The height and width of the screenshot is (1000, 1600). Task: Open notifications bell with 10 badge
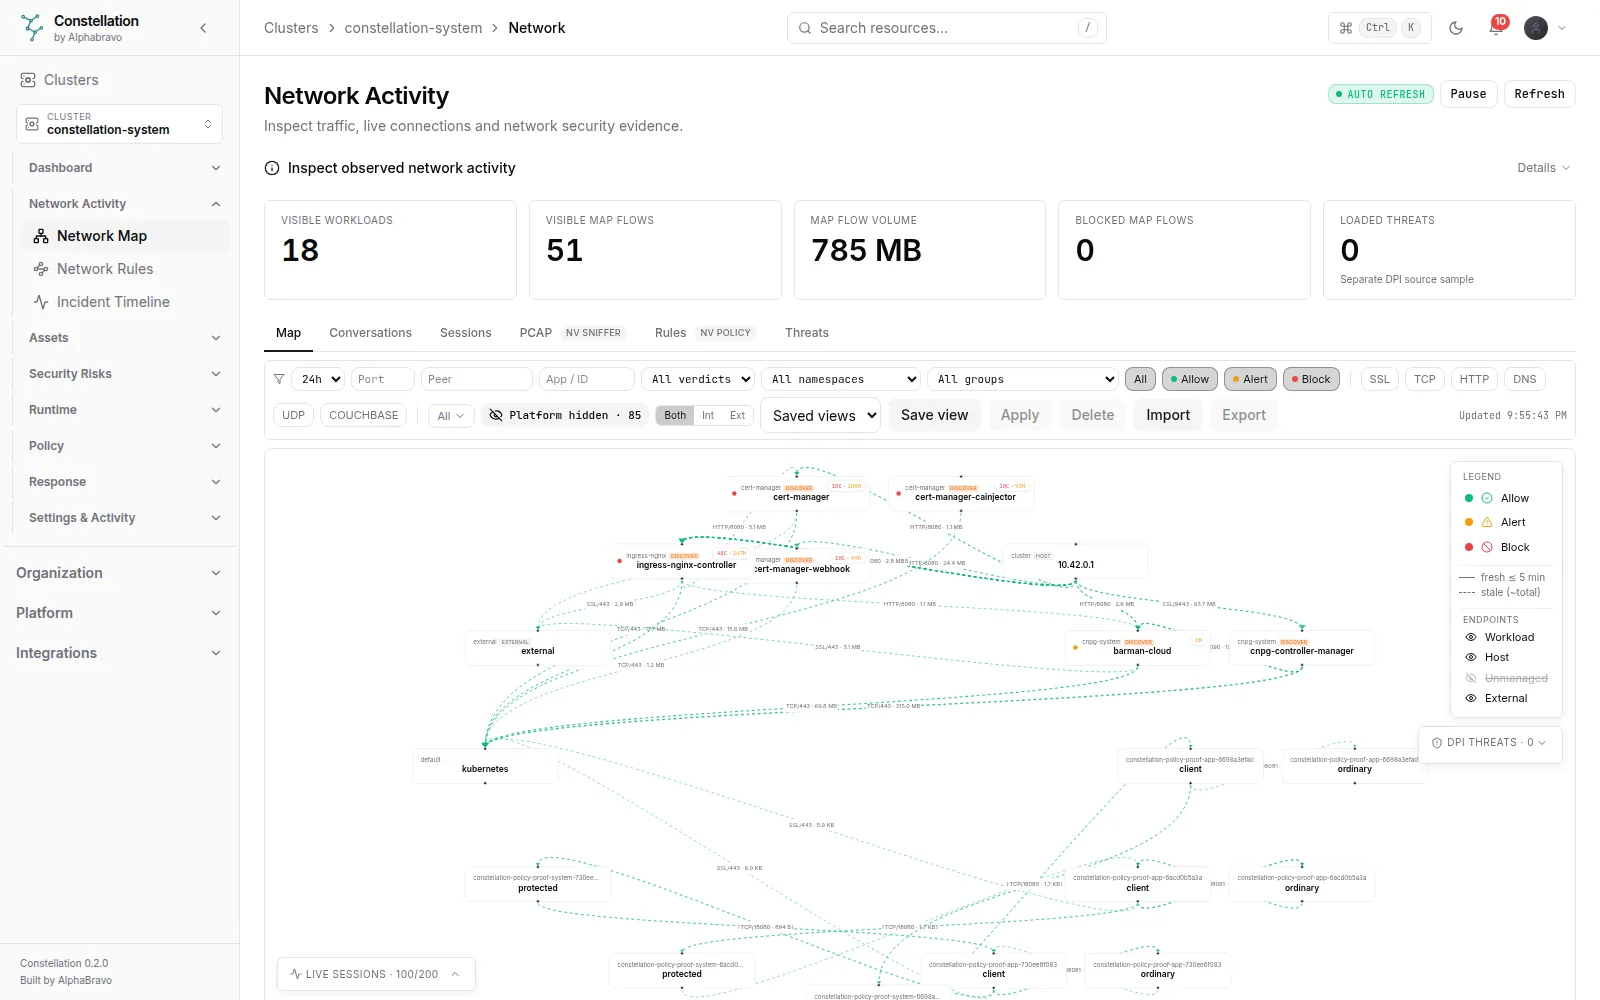pos(1496,28)
